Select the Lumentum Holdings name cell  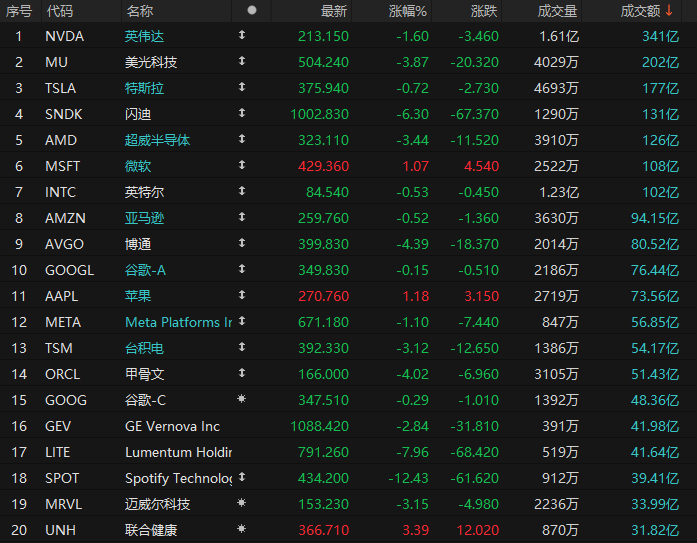point(178,452)
